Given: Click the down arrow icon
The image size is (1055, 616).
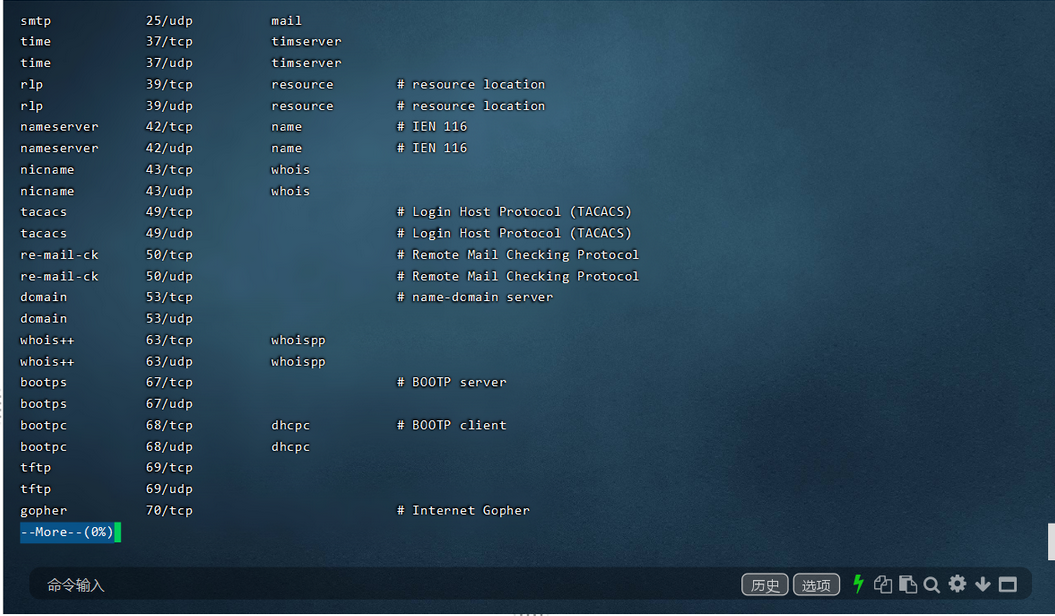Looking at the screenshot, I should [x=982, y=584].
